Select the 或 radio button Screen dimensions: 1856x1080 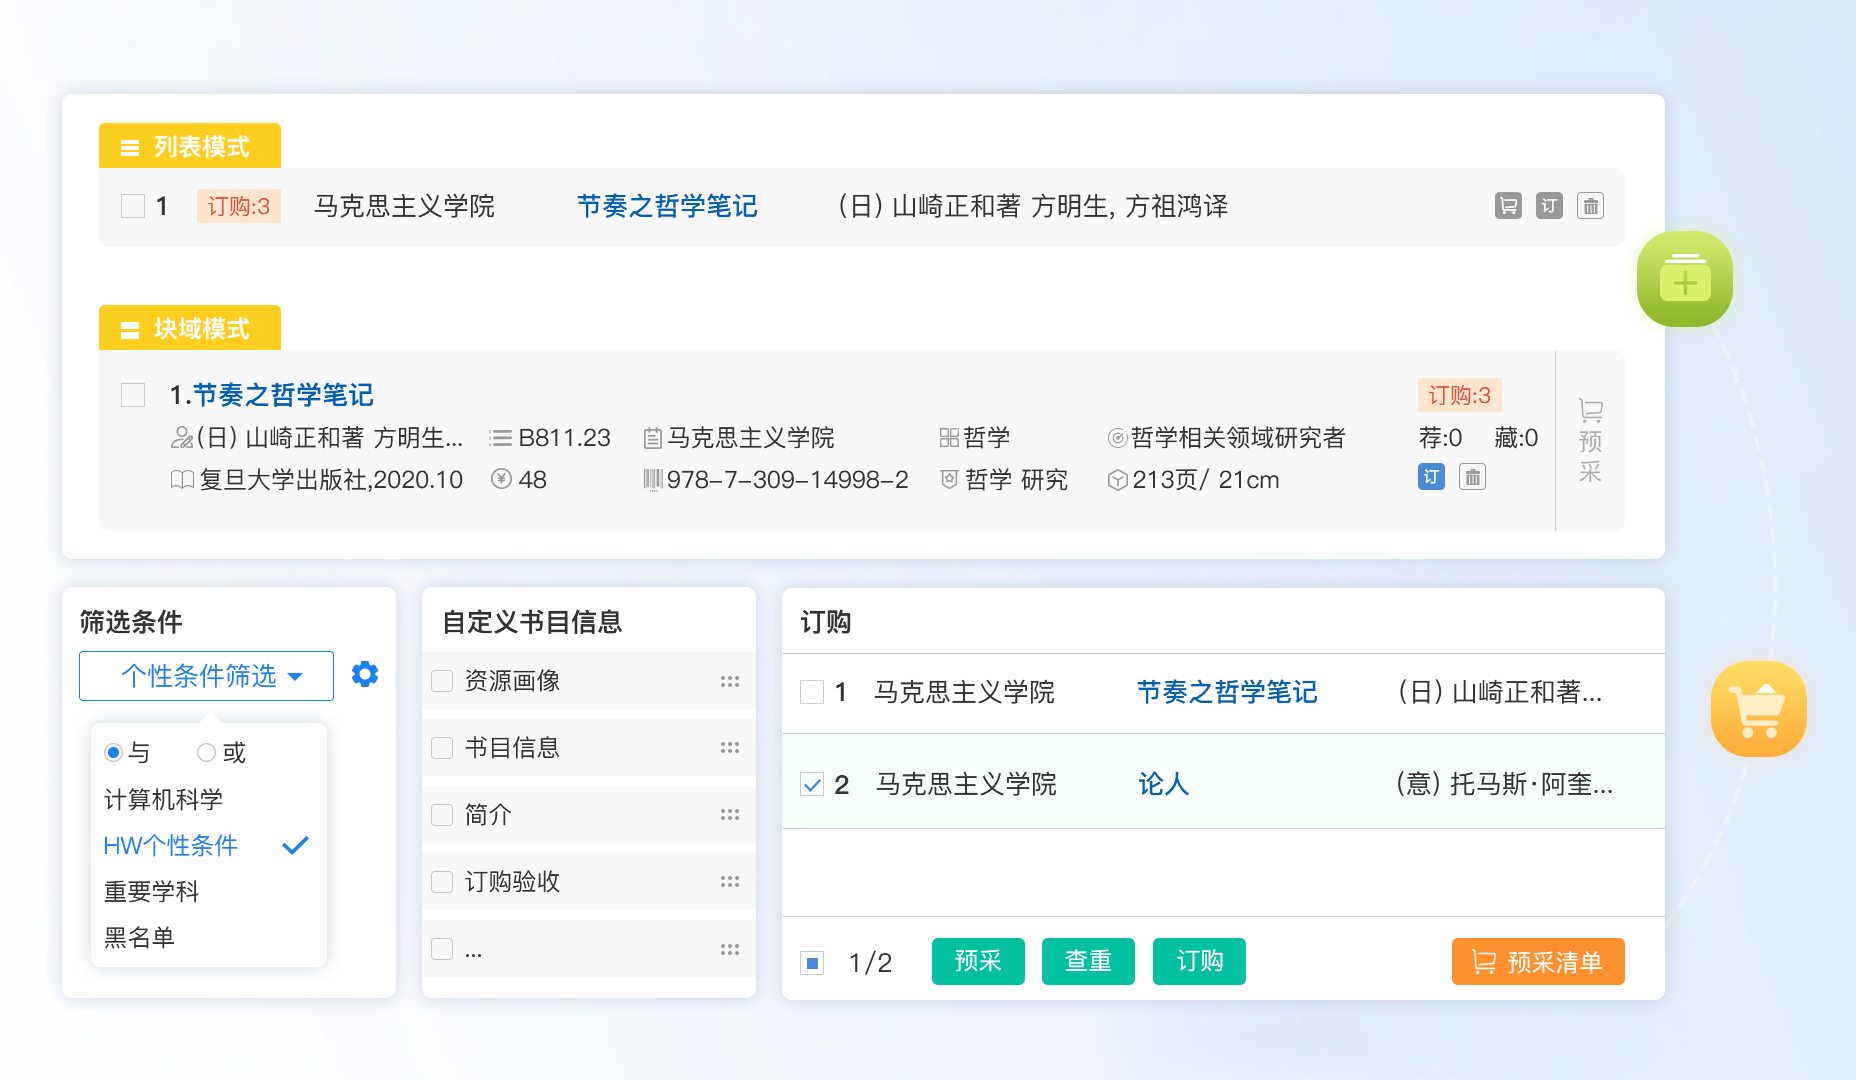tap(207, 753)
